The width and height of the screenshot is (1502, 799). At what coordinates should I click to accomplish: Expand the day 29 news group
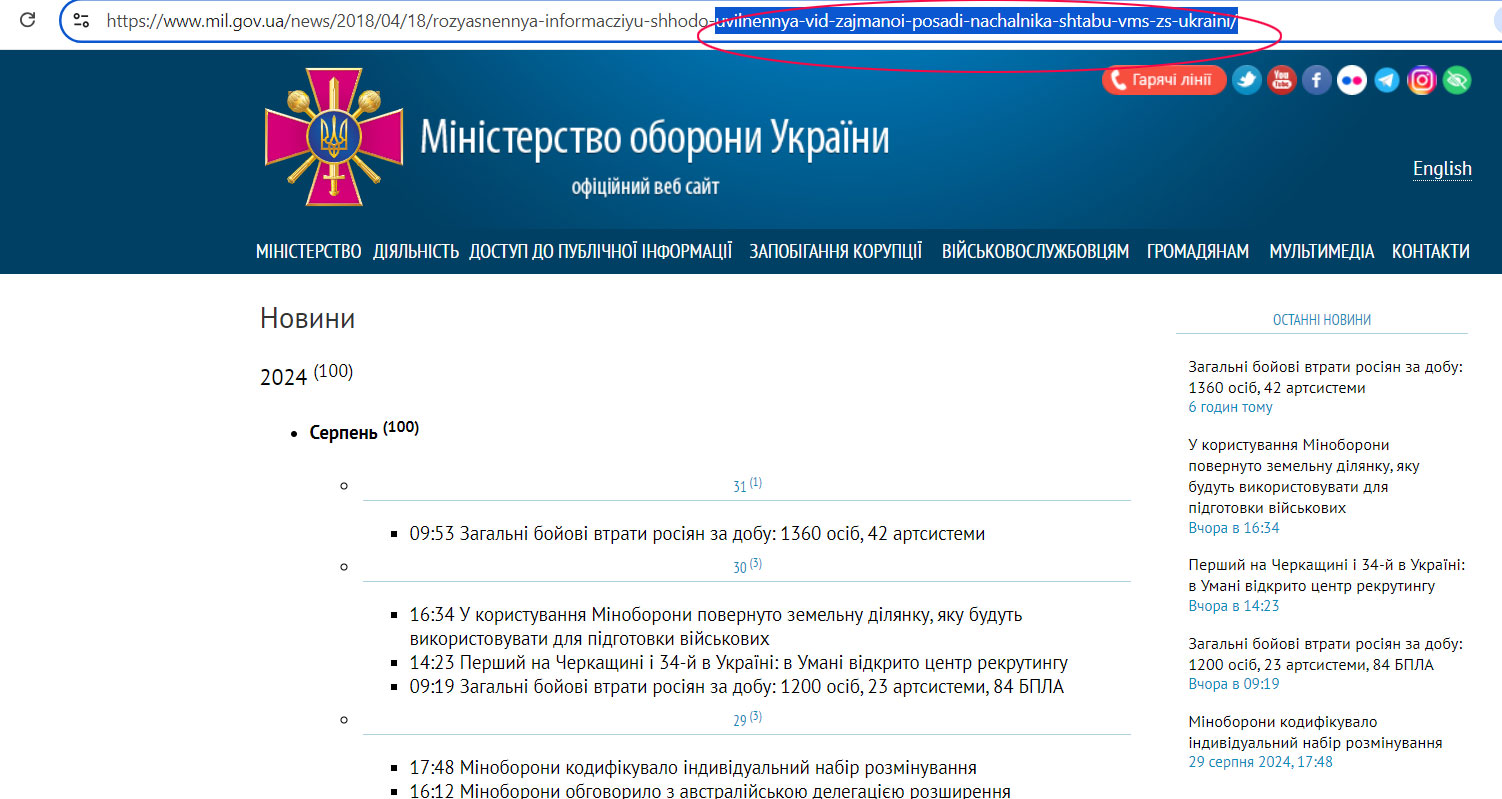point(740,720)
